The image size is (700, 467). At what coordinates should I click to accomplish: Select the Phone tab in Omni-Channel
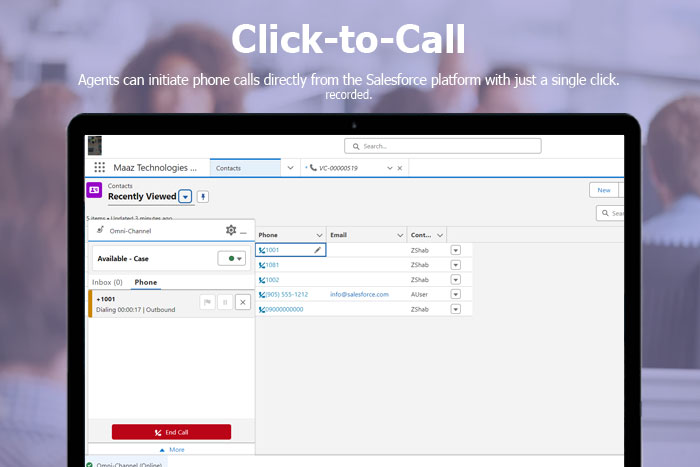click(x=146, y=282)
